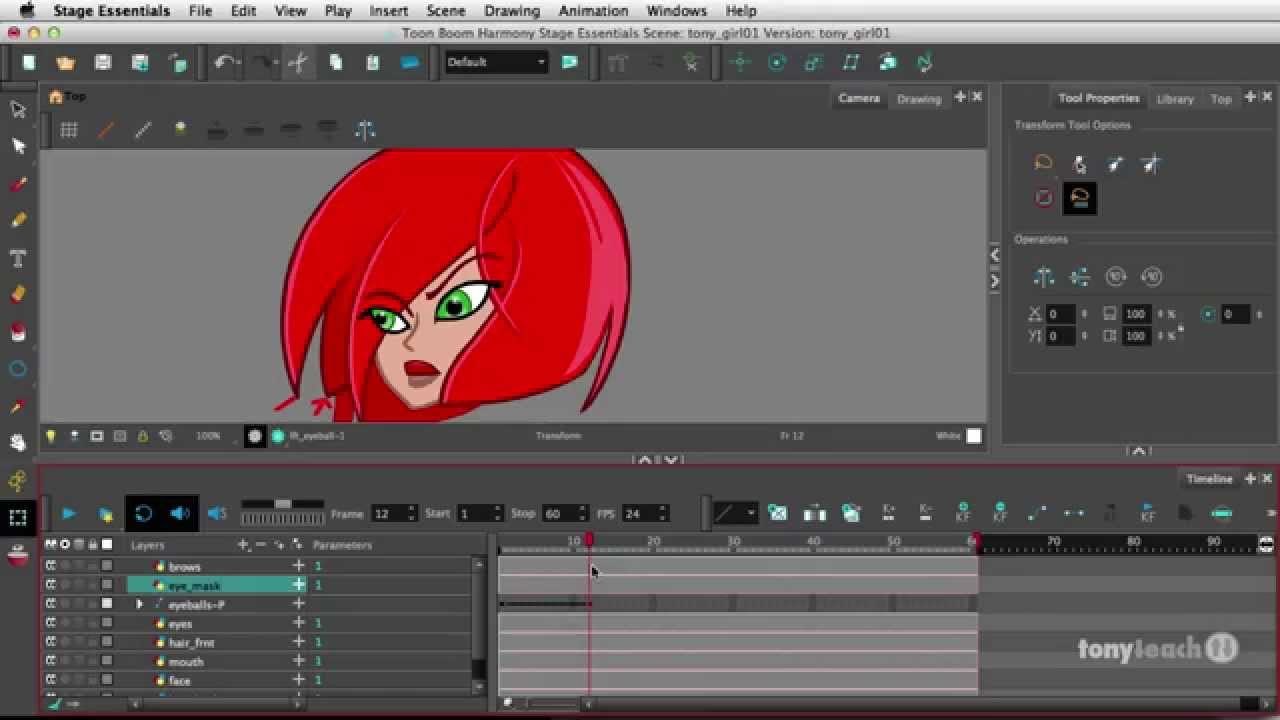Toggle sound scrubbing speaker icon

(217, 514)
